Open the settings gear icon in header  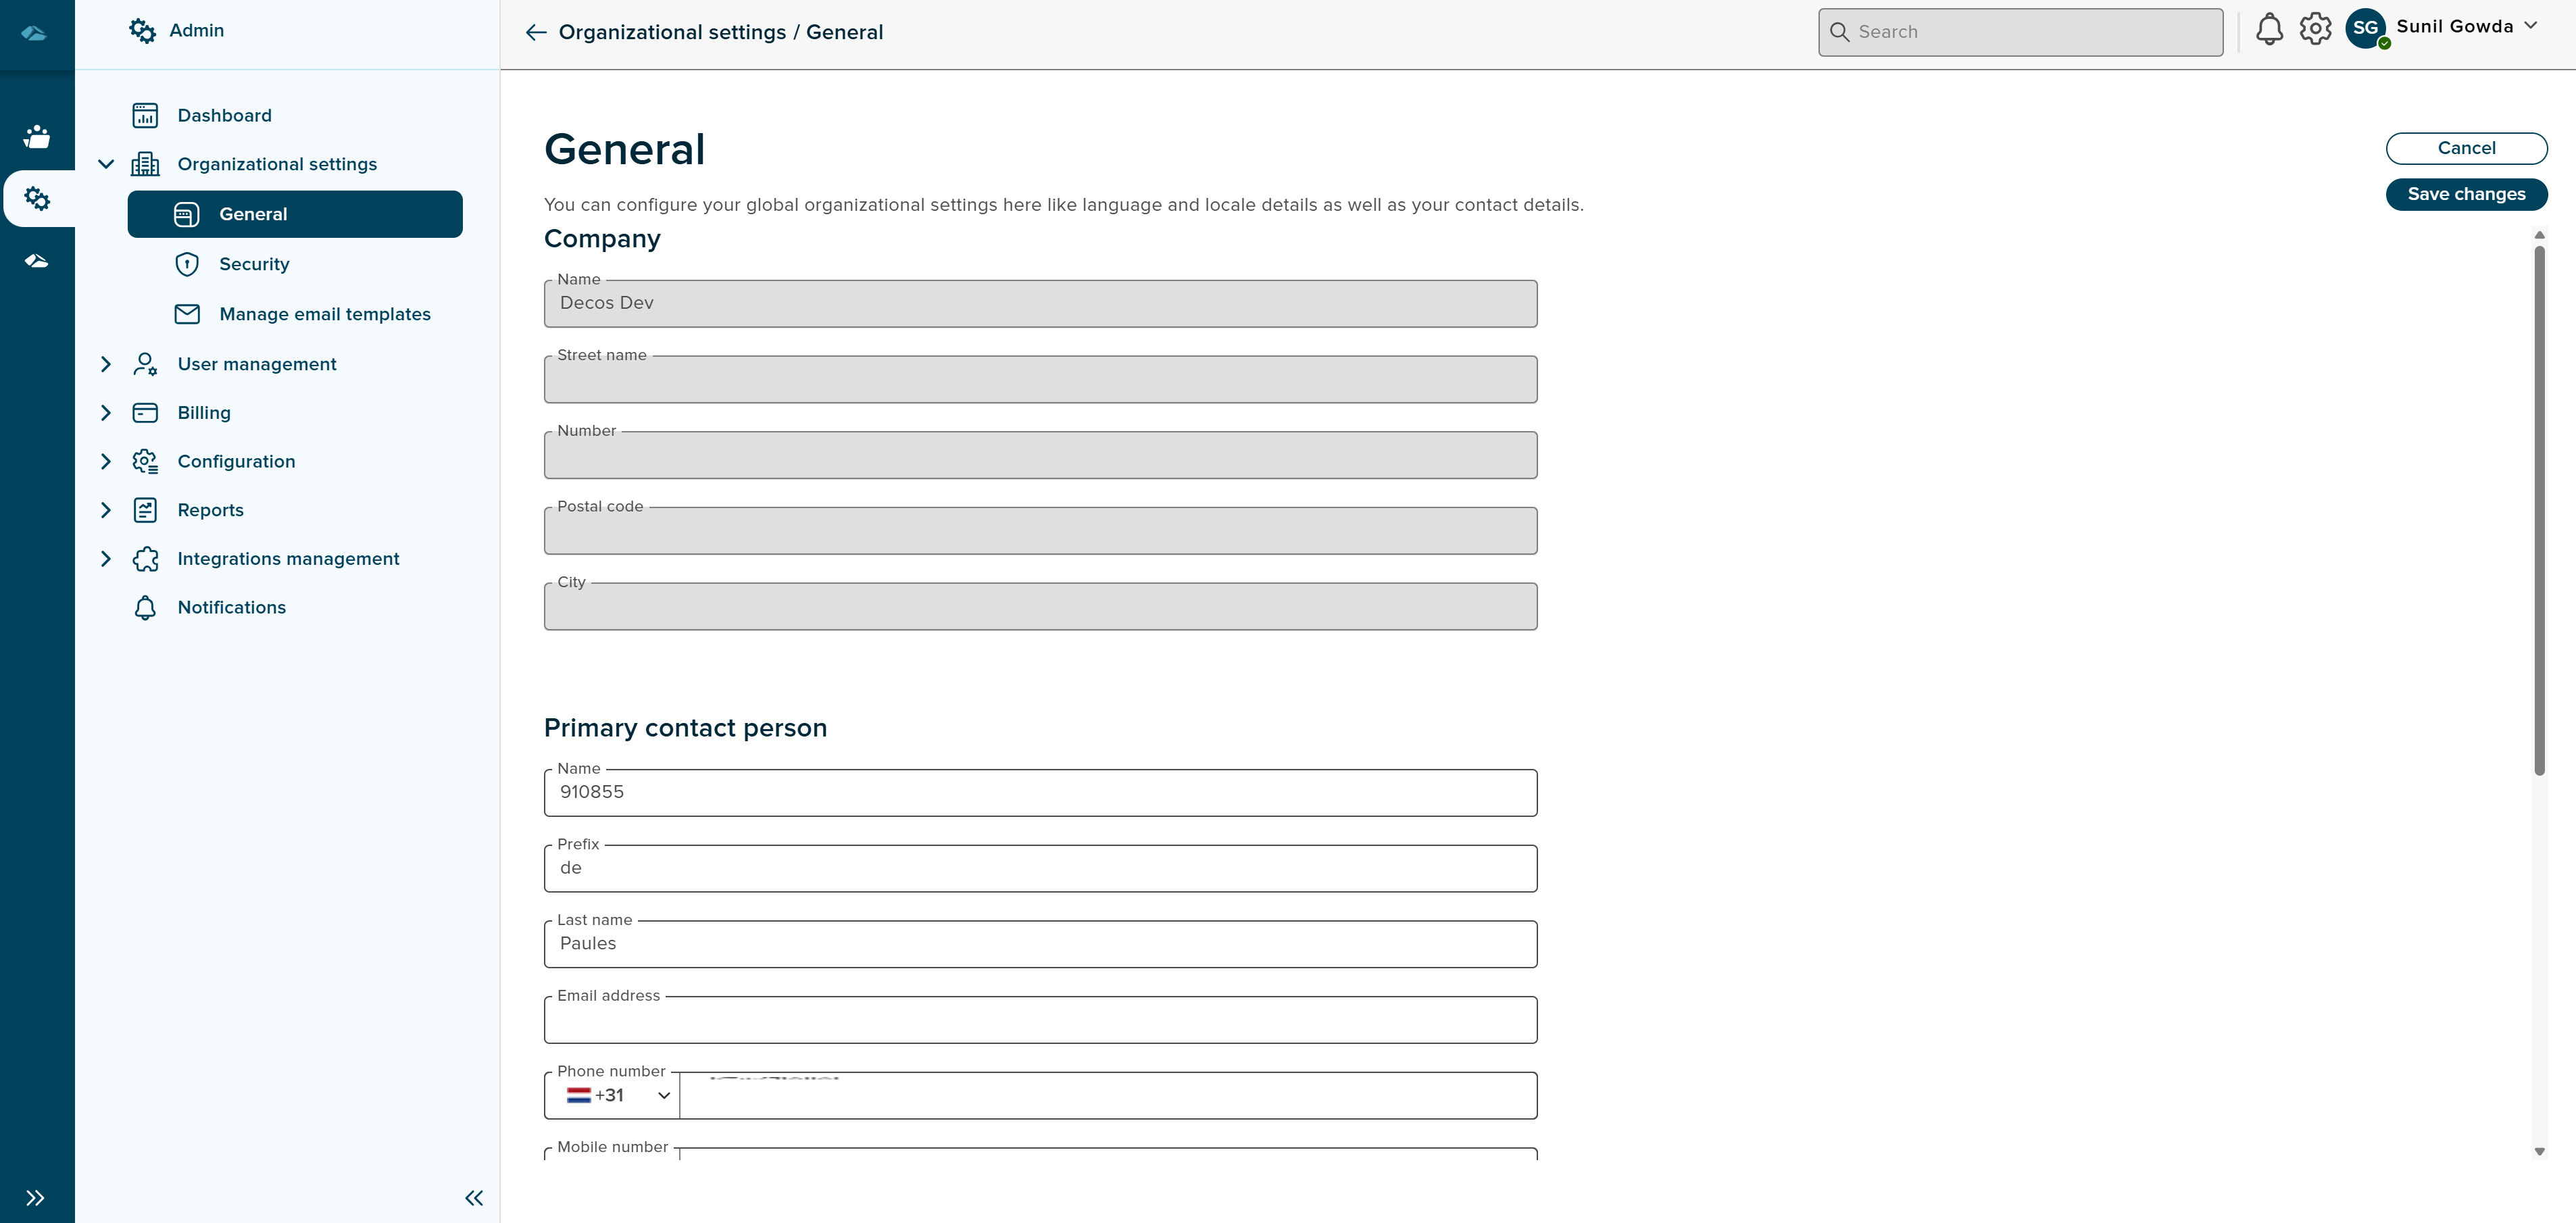(2315, 30)
